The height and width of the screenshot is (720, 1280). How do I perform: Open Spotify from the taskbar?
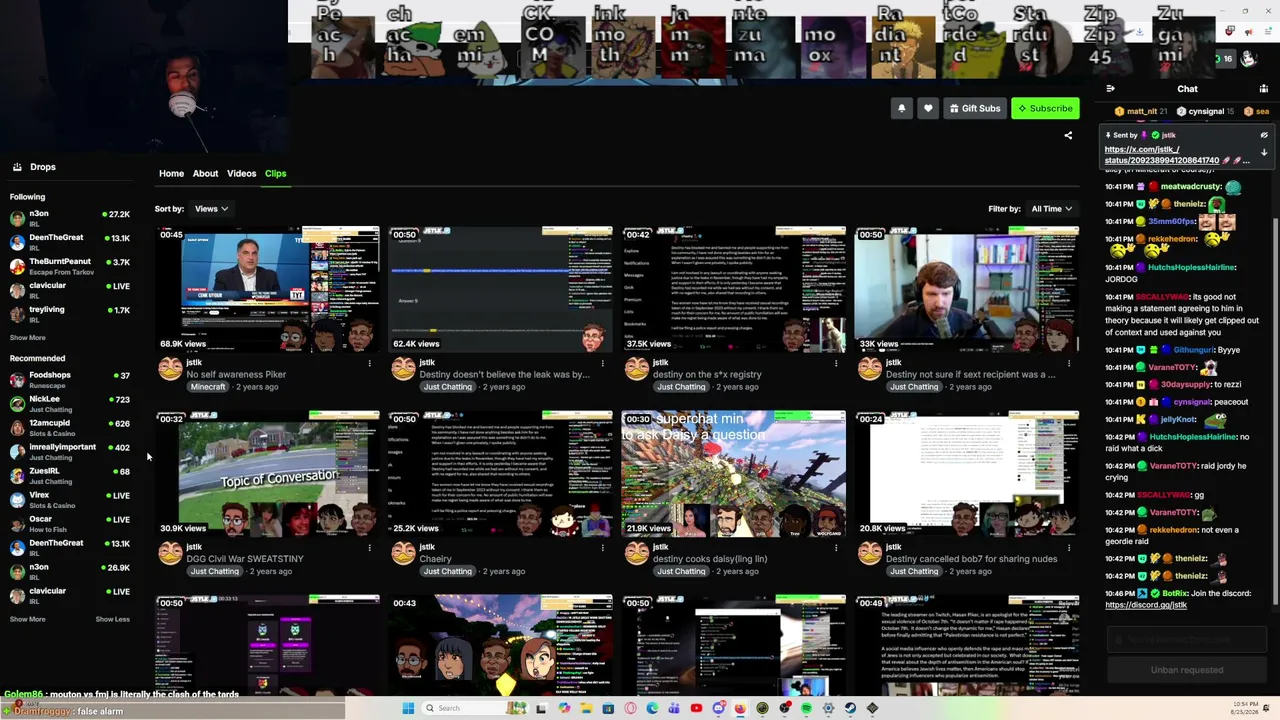[x=806, y=708]
